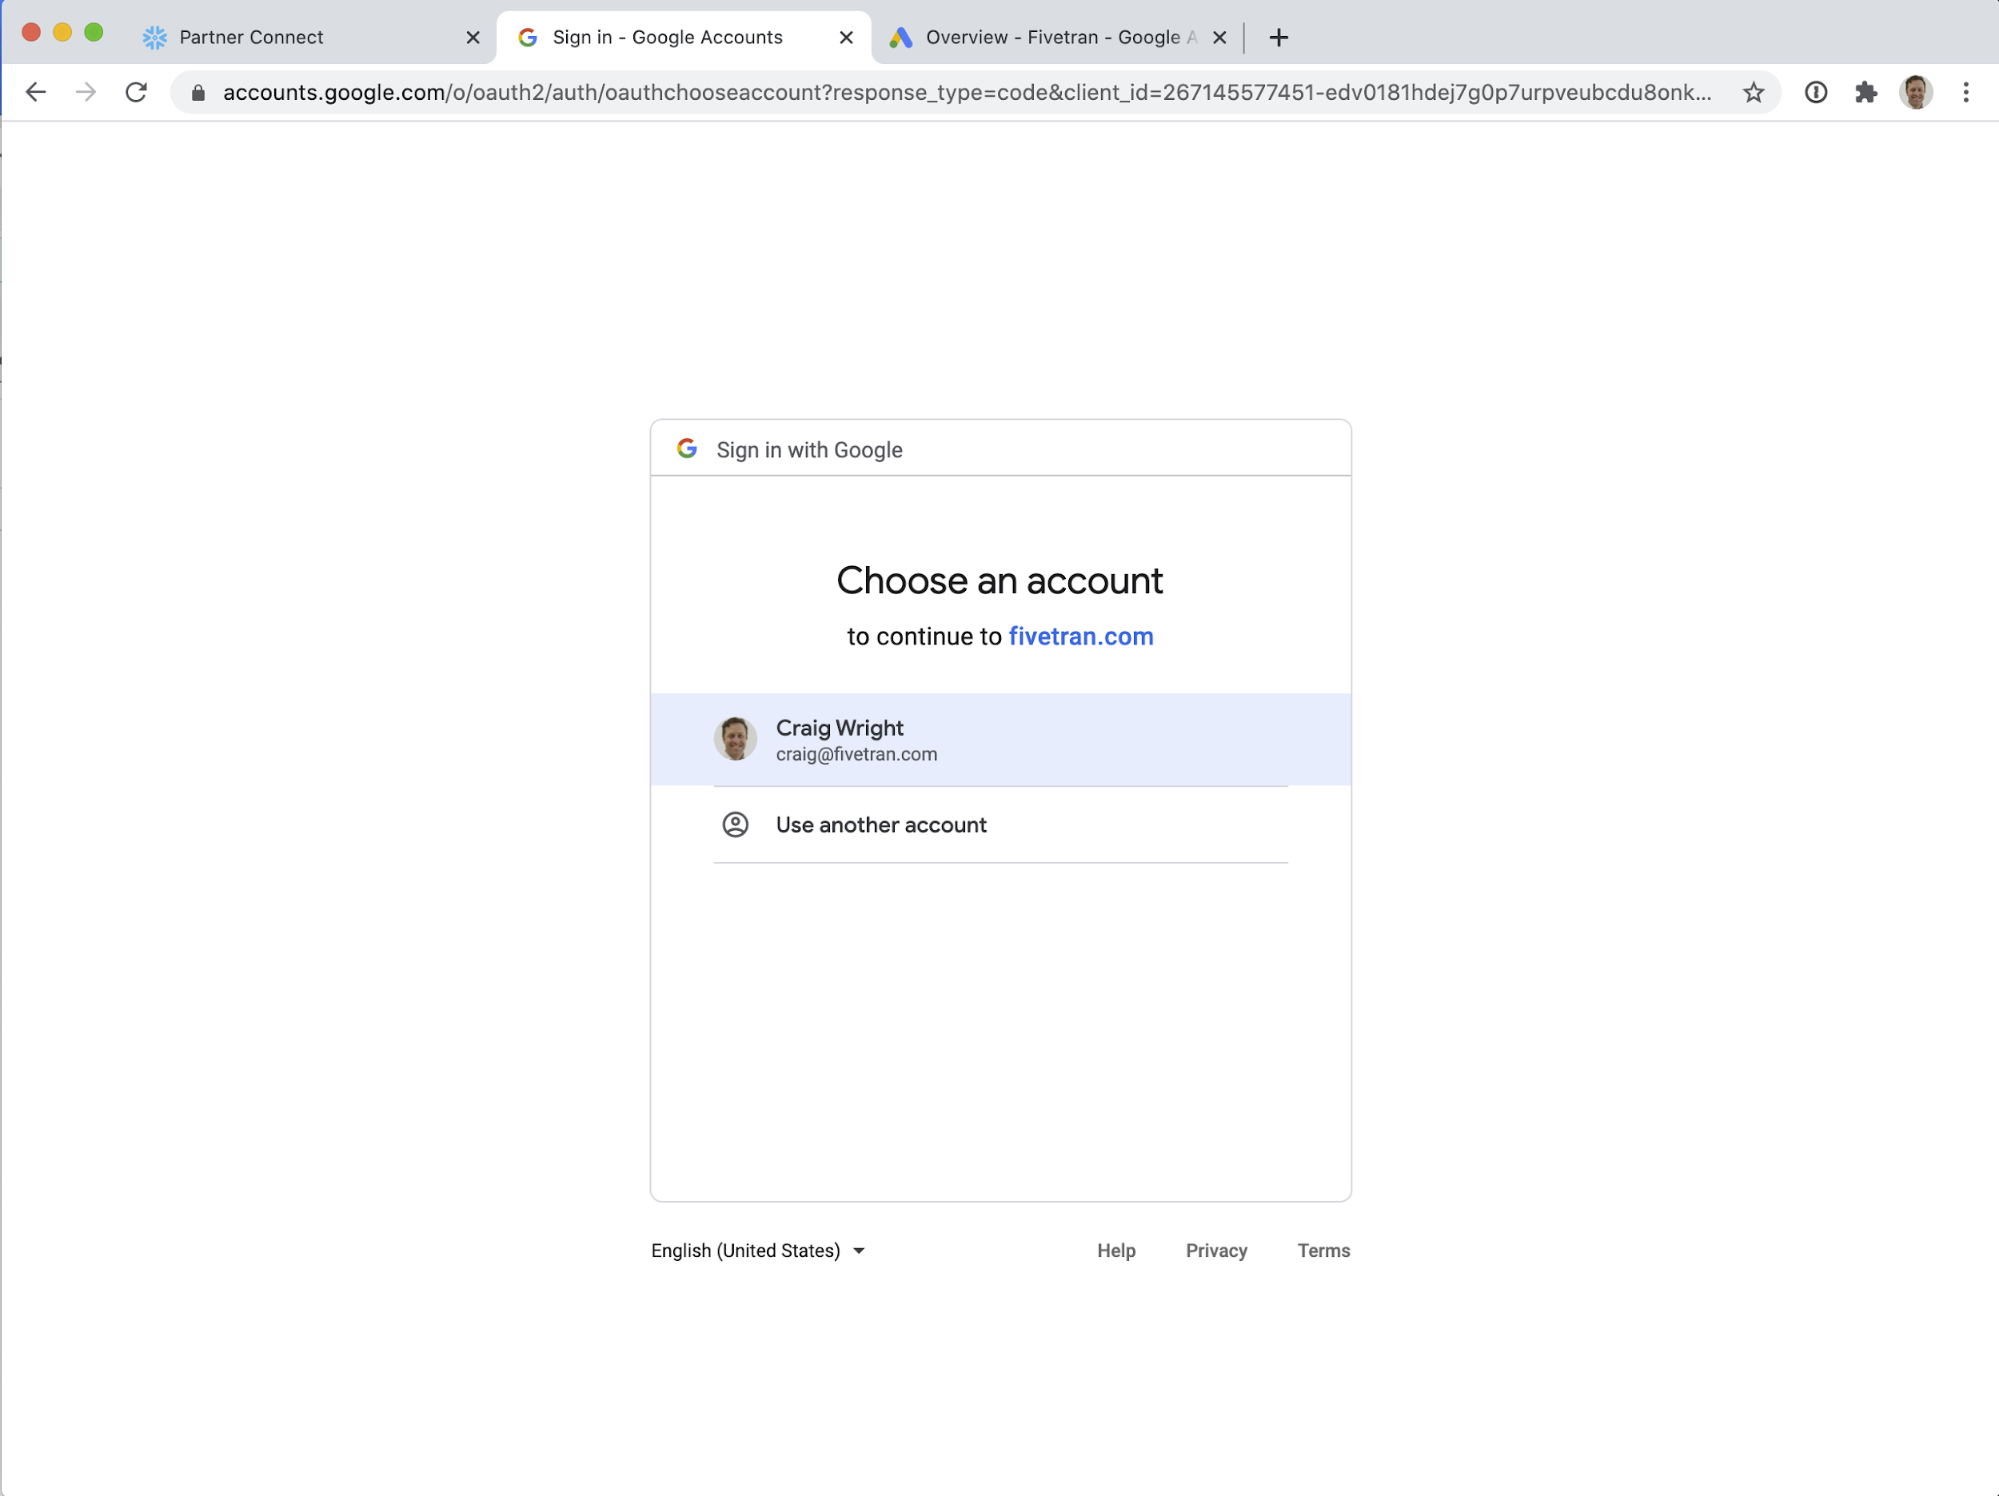Select Use another account
This screenshot has width=1999, height=1497.
(881, 825)
